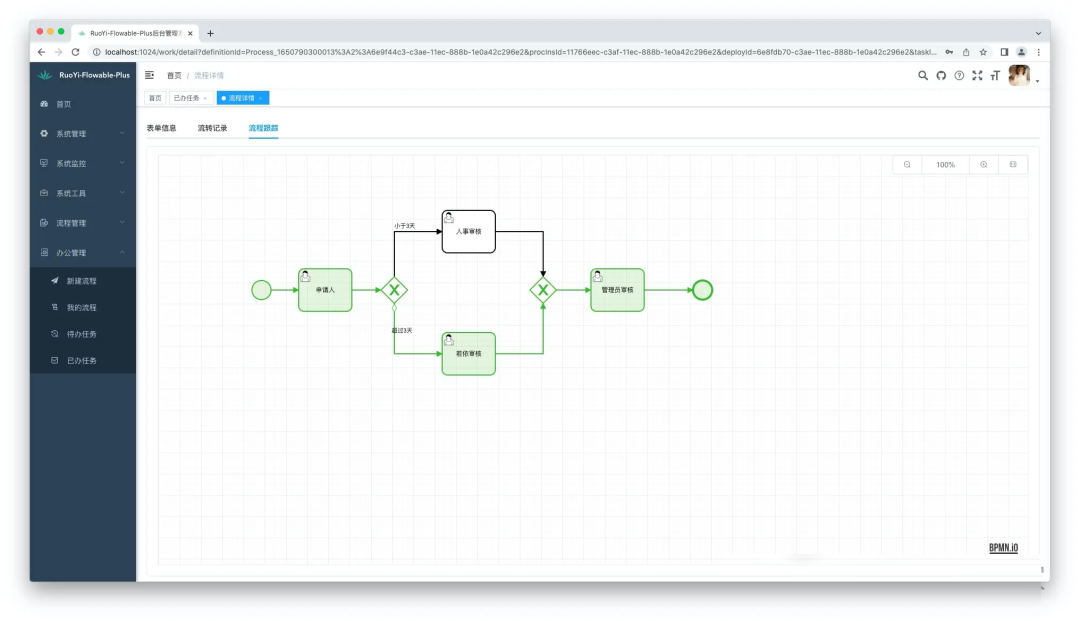The height and width of the screenshot is (621, 1080).
Task: Open 待办任务 in the sidebar
Action: tap(81, 334)
